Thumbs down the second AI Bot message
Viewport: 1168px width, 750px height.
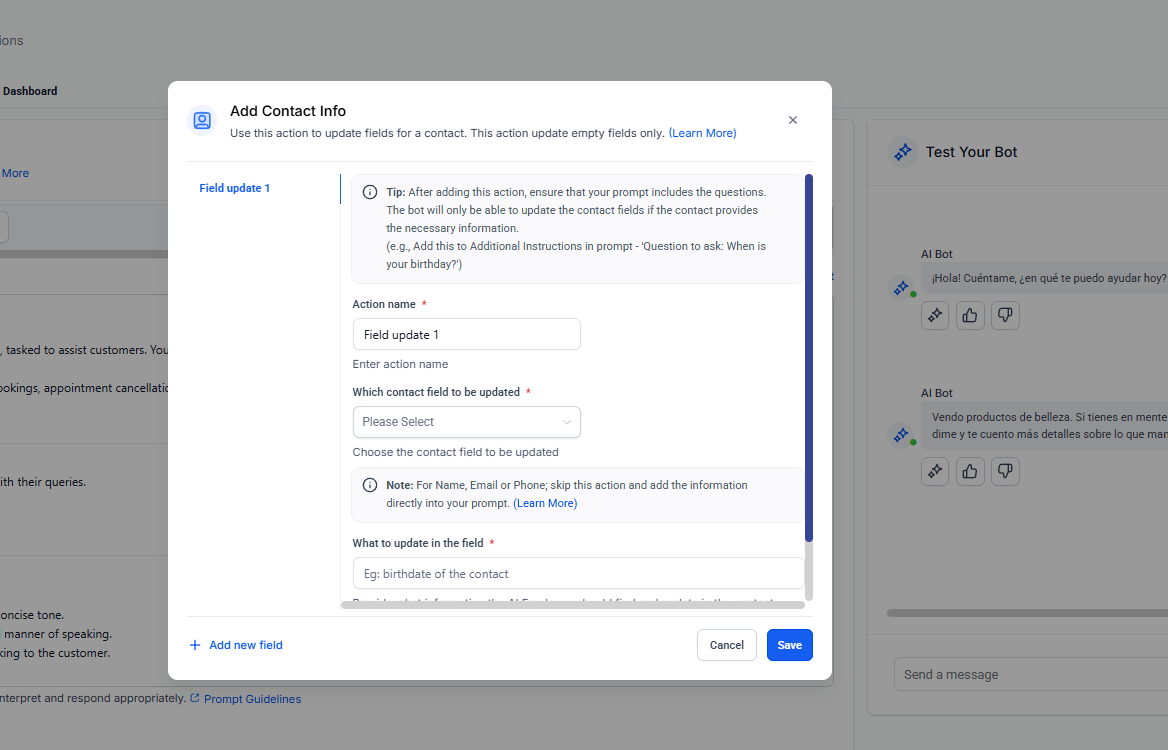[x=1005, y=471]
